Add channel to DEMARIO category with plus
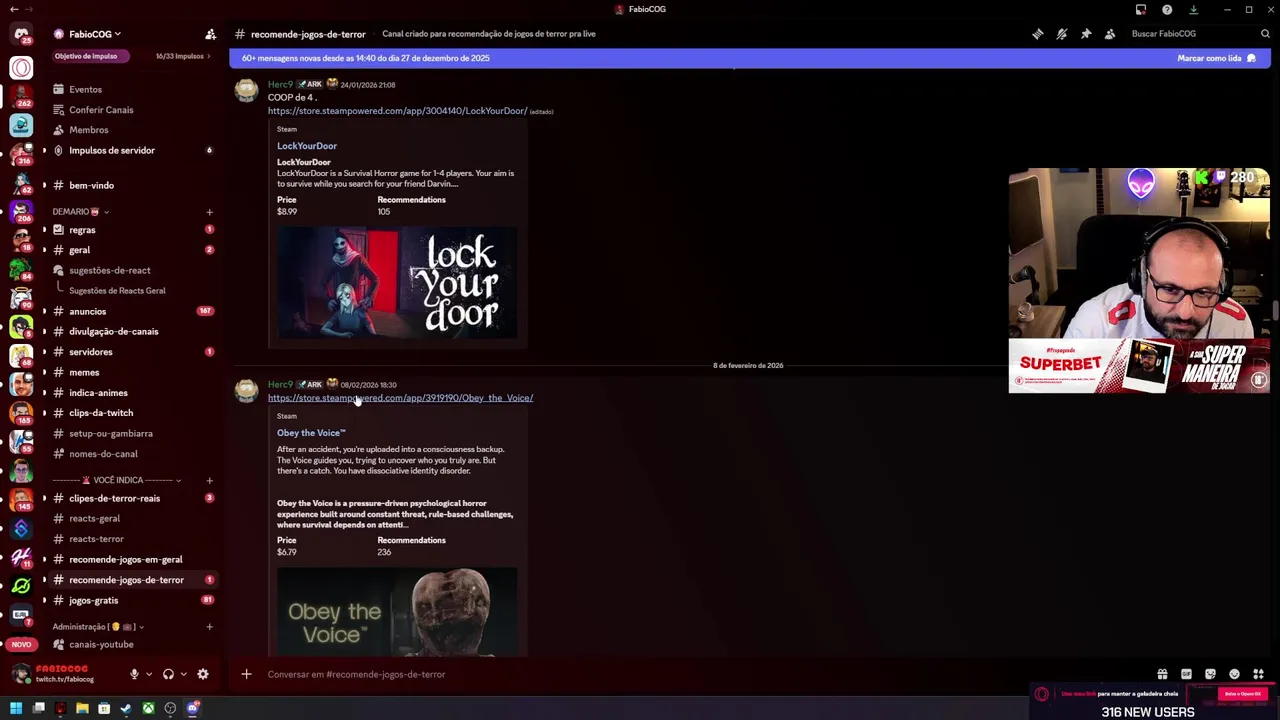This screenshot has height=720, width=1280. point(209,212)
